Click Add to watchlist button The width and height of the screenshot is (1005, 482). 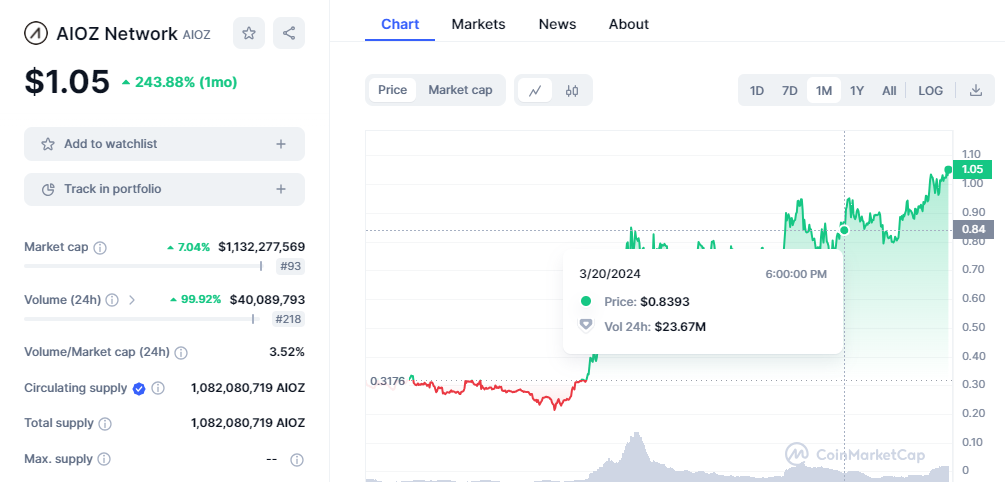pyautogui.click(x=164, y=144)
